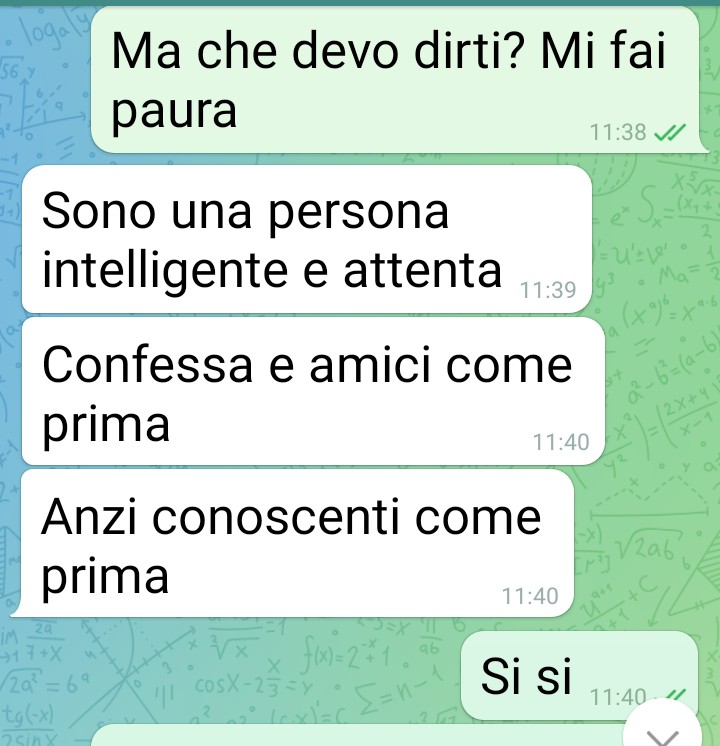Click the word "attenta" in the second message

pyautogui.click(x=423, y=271)
